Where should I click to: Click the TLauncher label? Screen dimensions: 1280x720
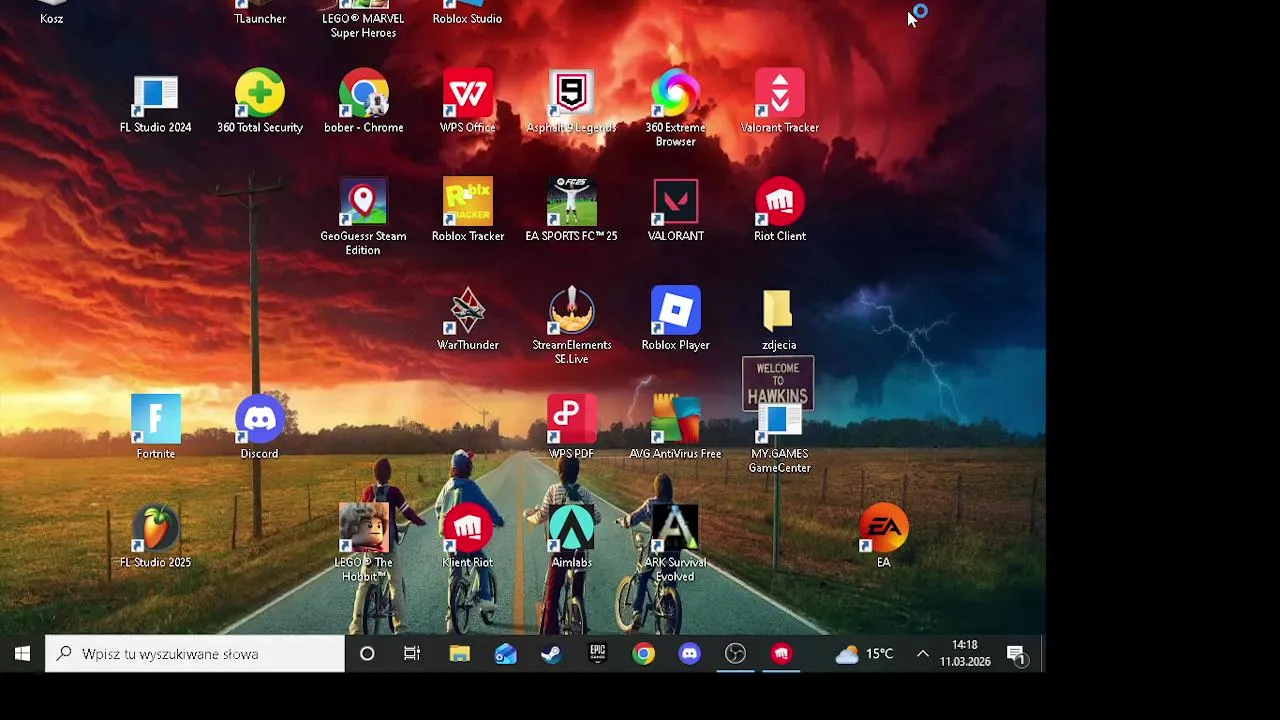[260, 19]
